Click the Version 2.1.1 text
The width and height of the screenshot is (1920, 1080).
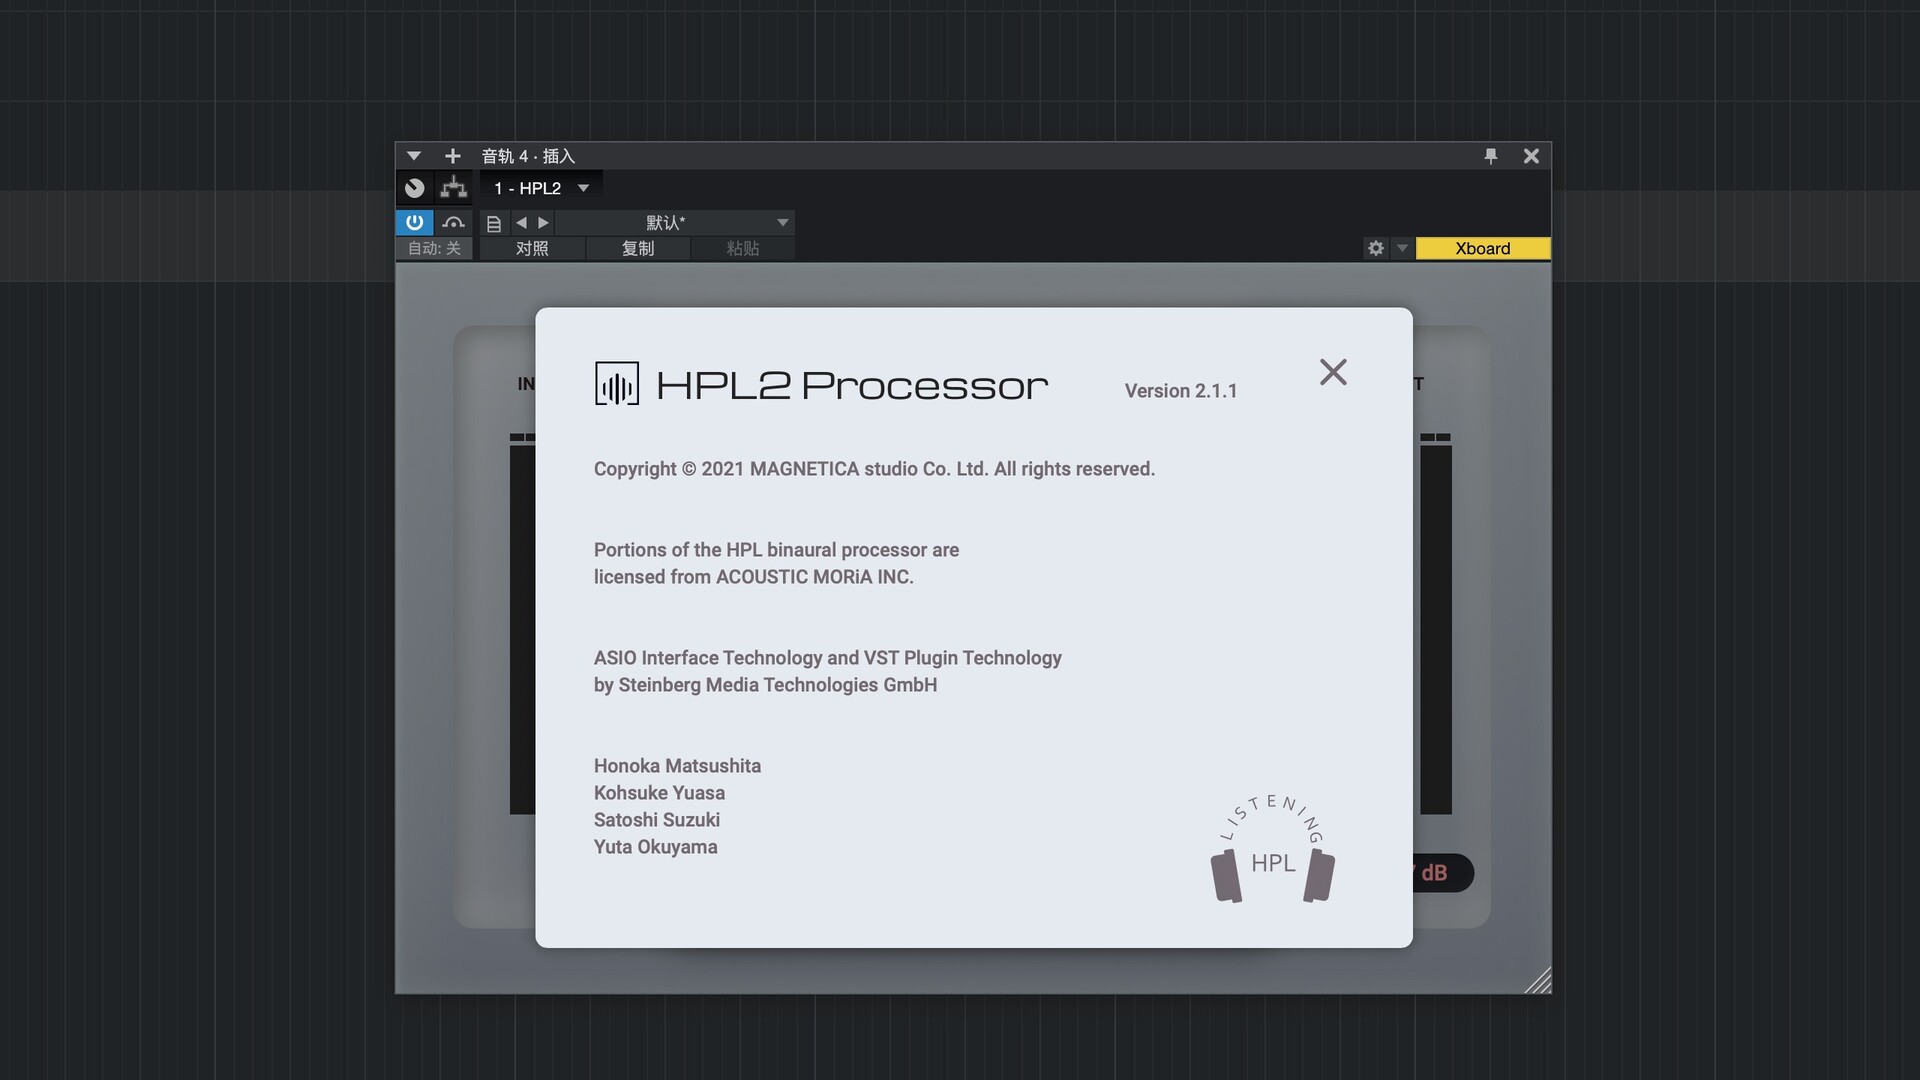click(1181, 391)
